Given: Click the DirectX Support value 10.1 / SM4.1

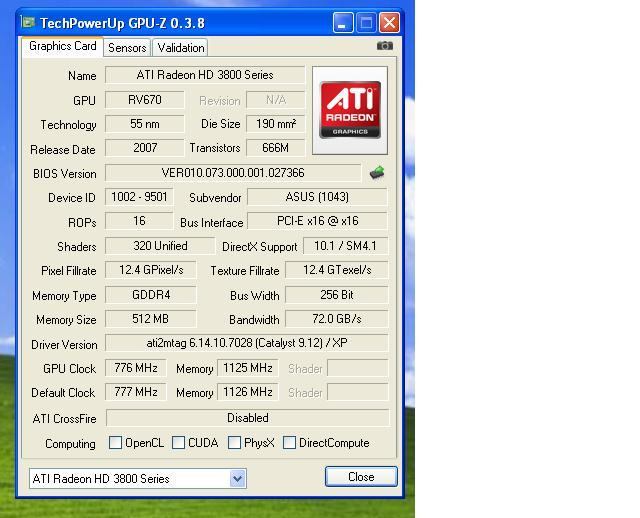Looking at the screenshot, I should (345, 246).
